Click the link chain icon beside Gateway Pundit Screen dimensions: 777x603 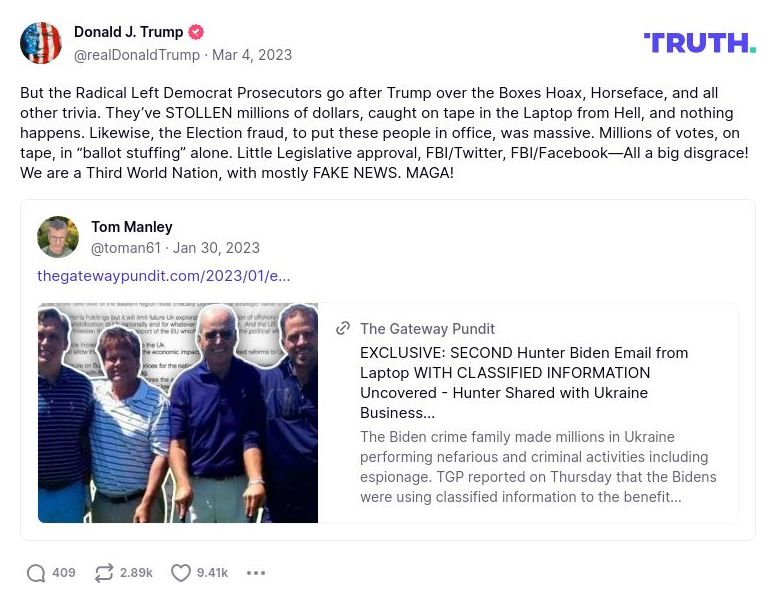(343, 328)
